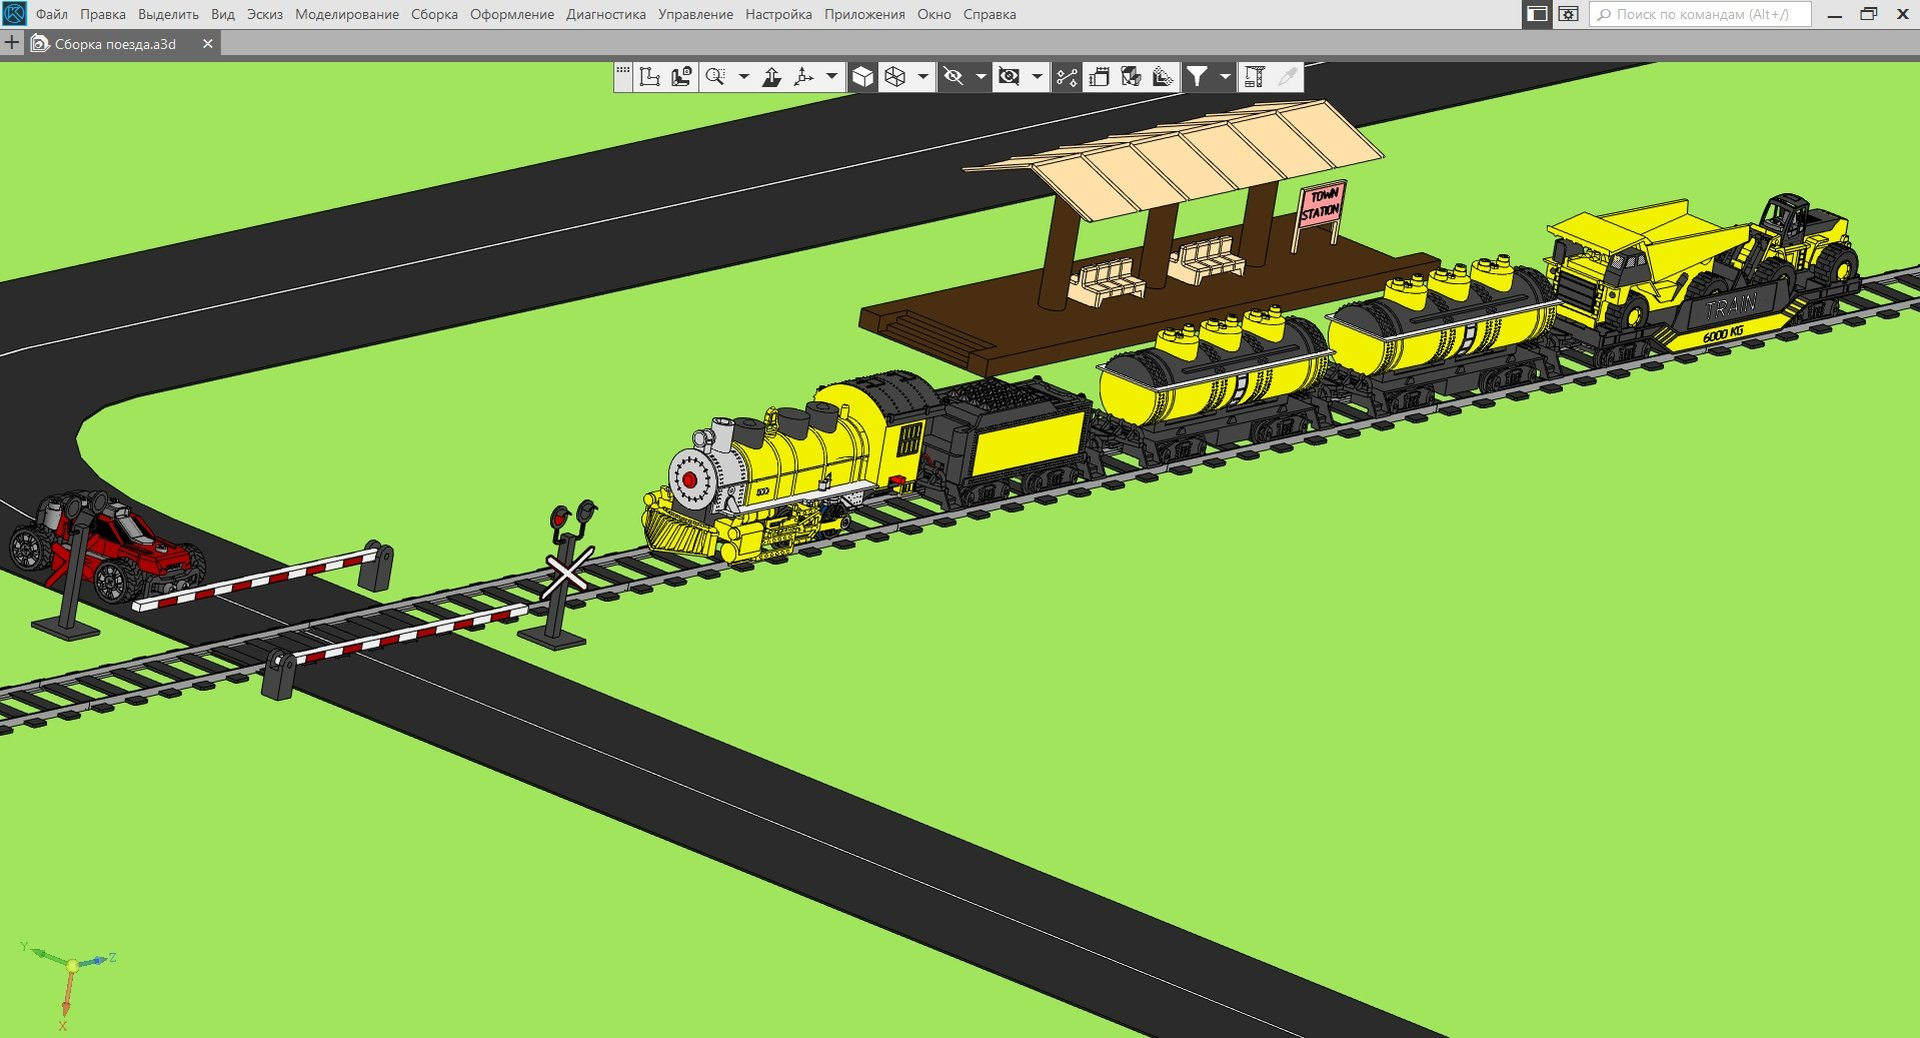The height and width of the screenshot is (1038, 1920).
Task: Expand the orientation dropdown arrow
Action: [831, 77]
